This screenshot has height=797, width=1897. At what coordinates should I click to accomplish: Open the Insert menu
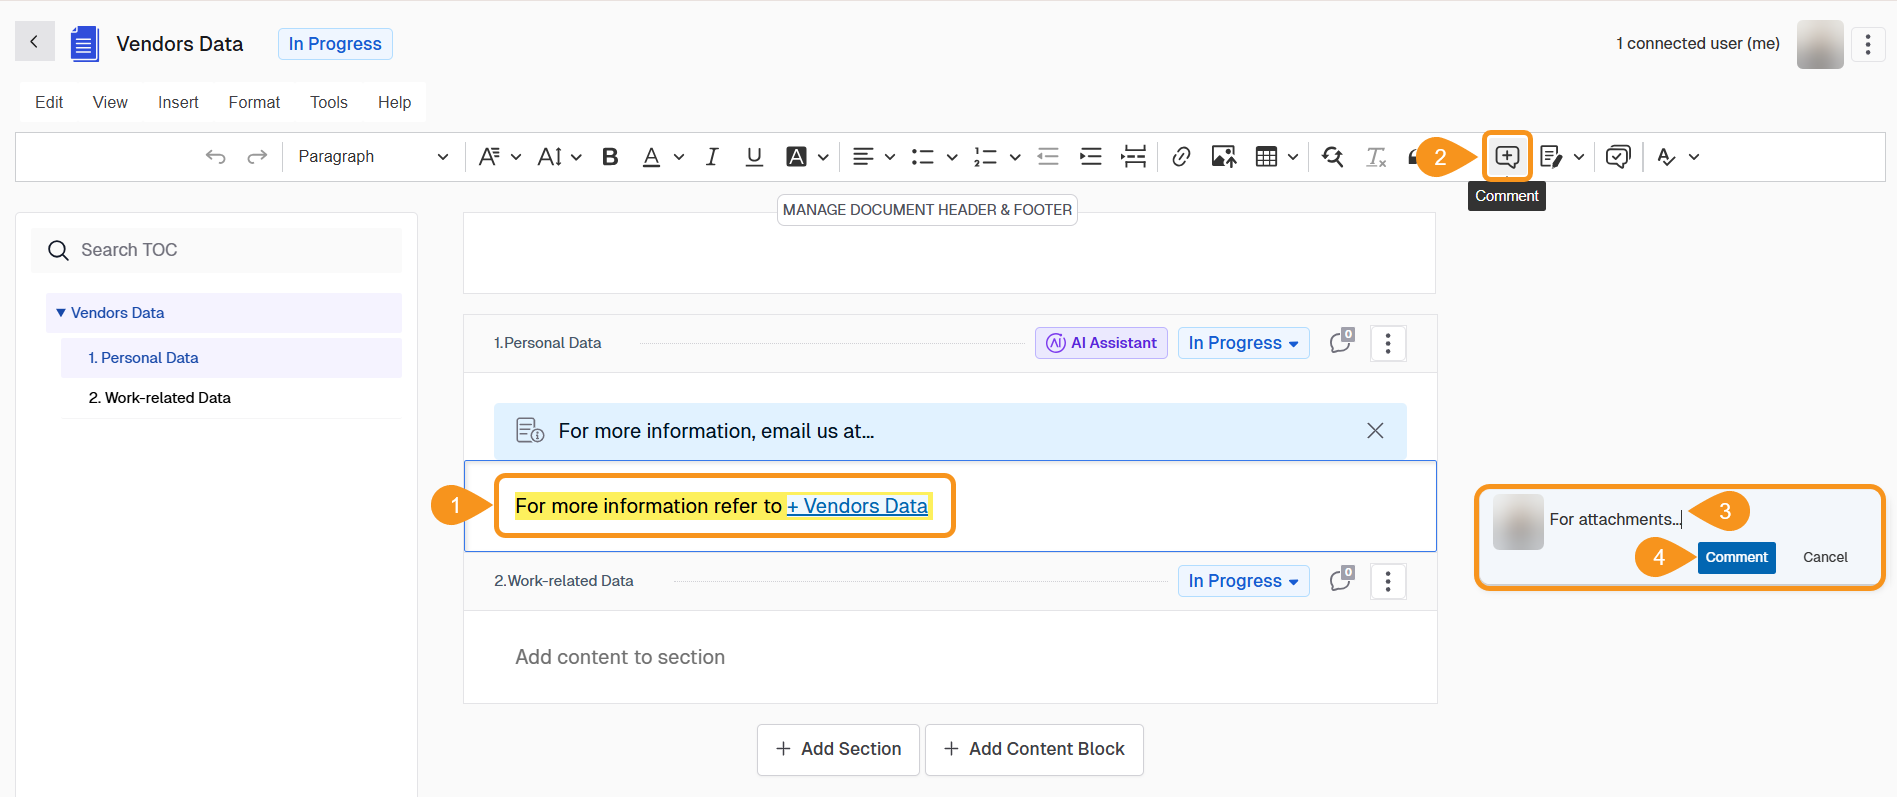tap(178, 102)
